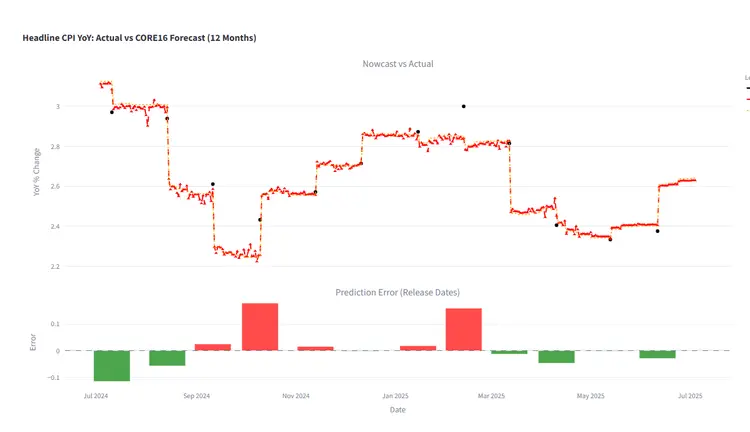Select the green error bar for April 2025
The height and width of the screenshot is (432, 750).
[556, 356]
